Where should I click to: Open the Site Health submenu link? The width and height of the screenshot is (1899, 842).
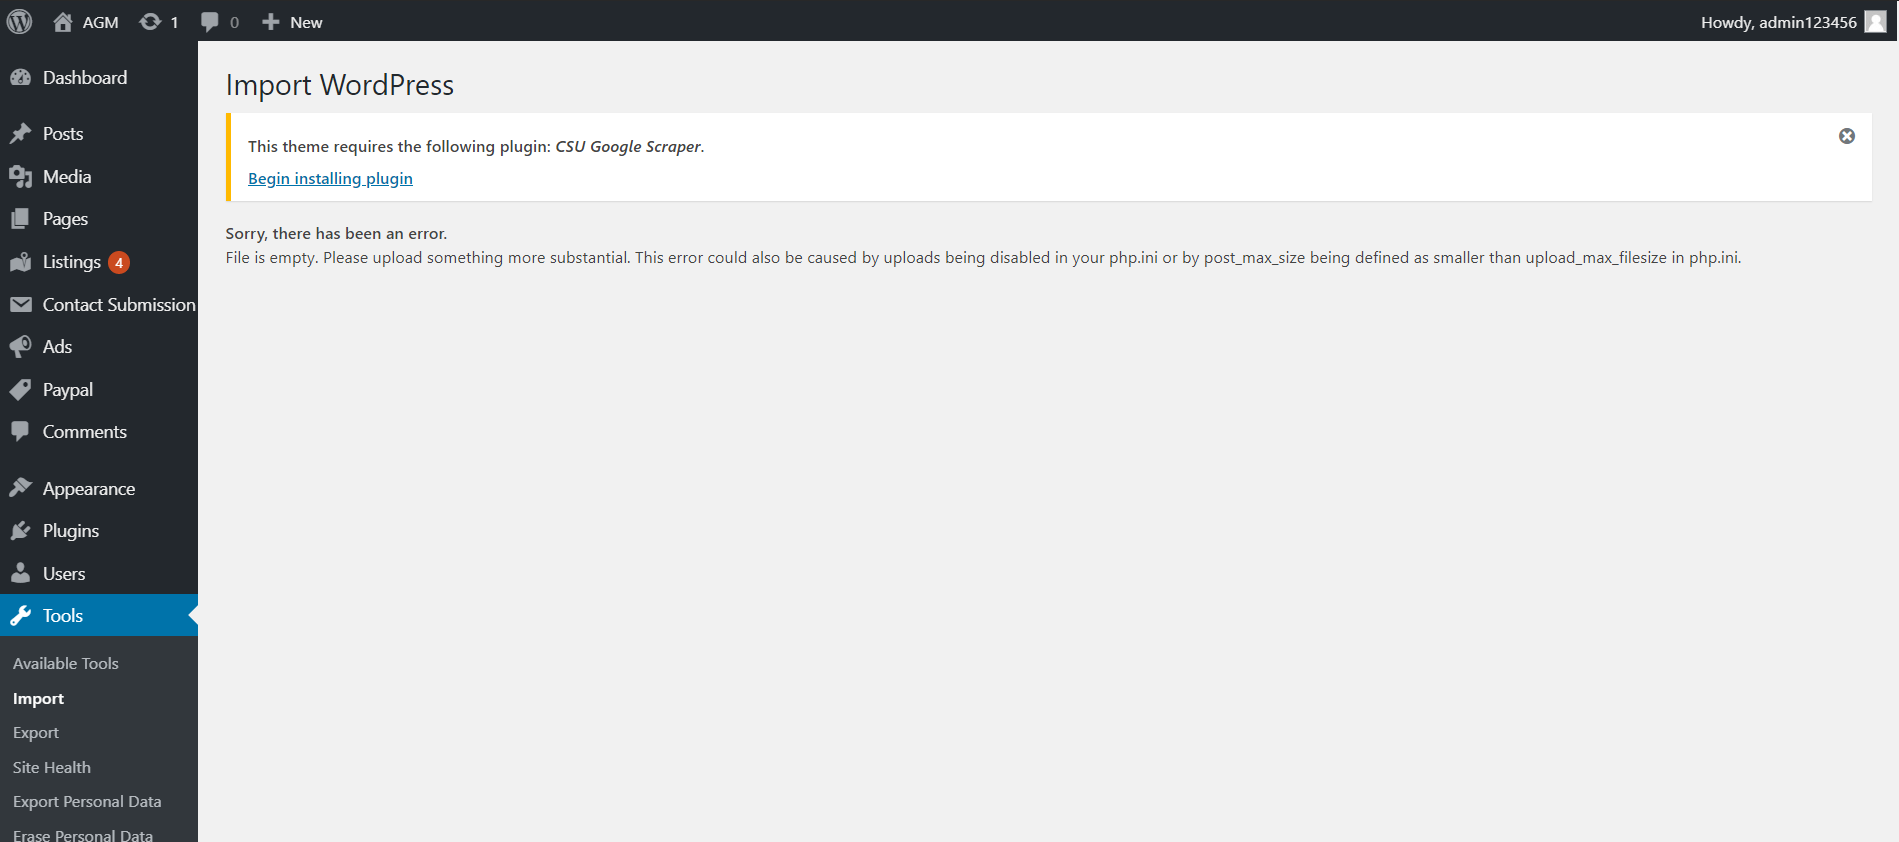coord(52,768)
